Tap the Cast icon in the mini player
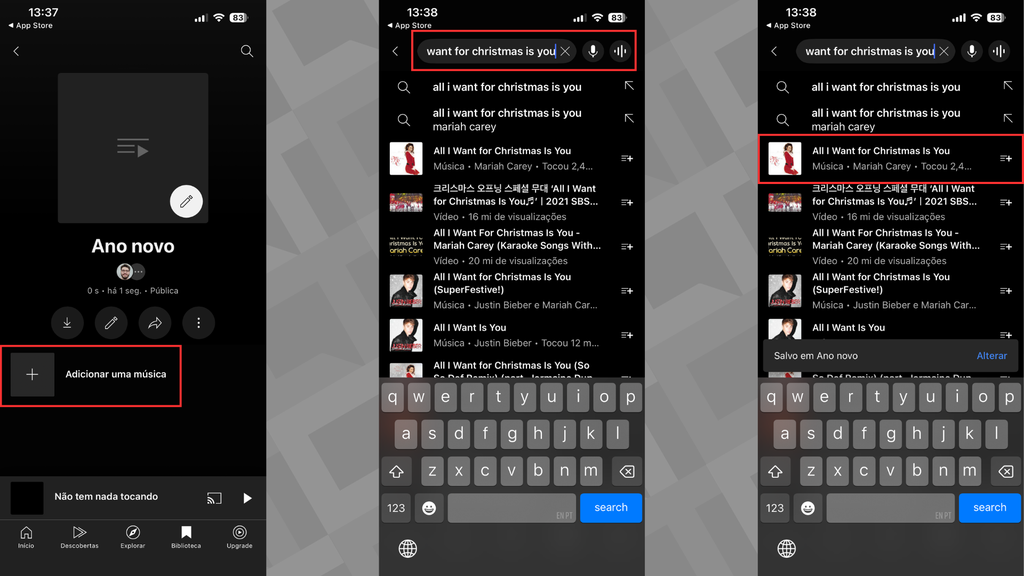 coord(214,497)
